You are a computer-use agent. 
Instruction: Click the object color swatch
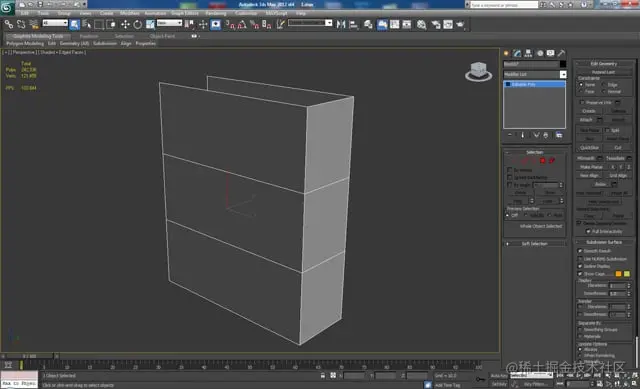click(563, 64)
